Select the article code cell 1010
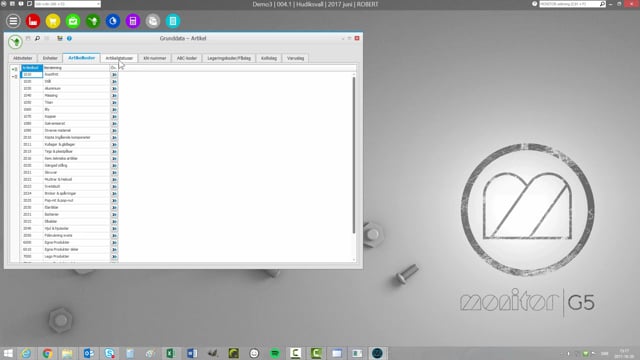 pos(32,75)
